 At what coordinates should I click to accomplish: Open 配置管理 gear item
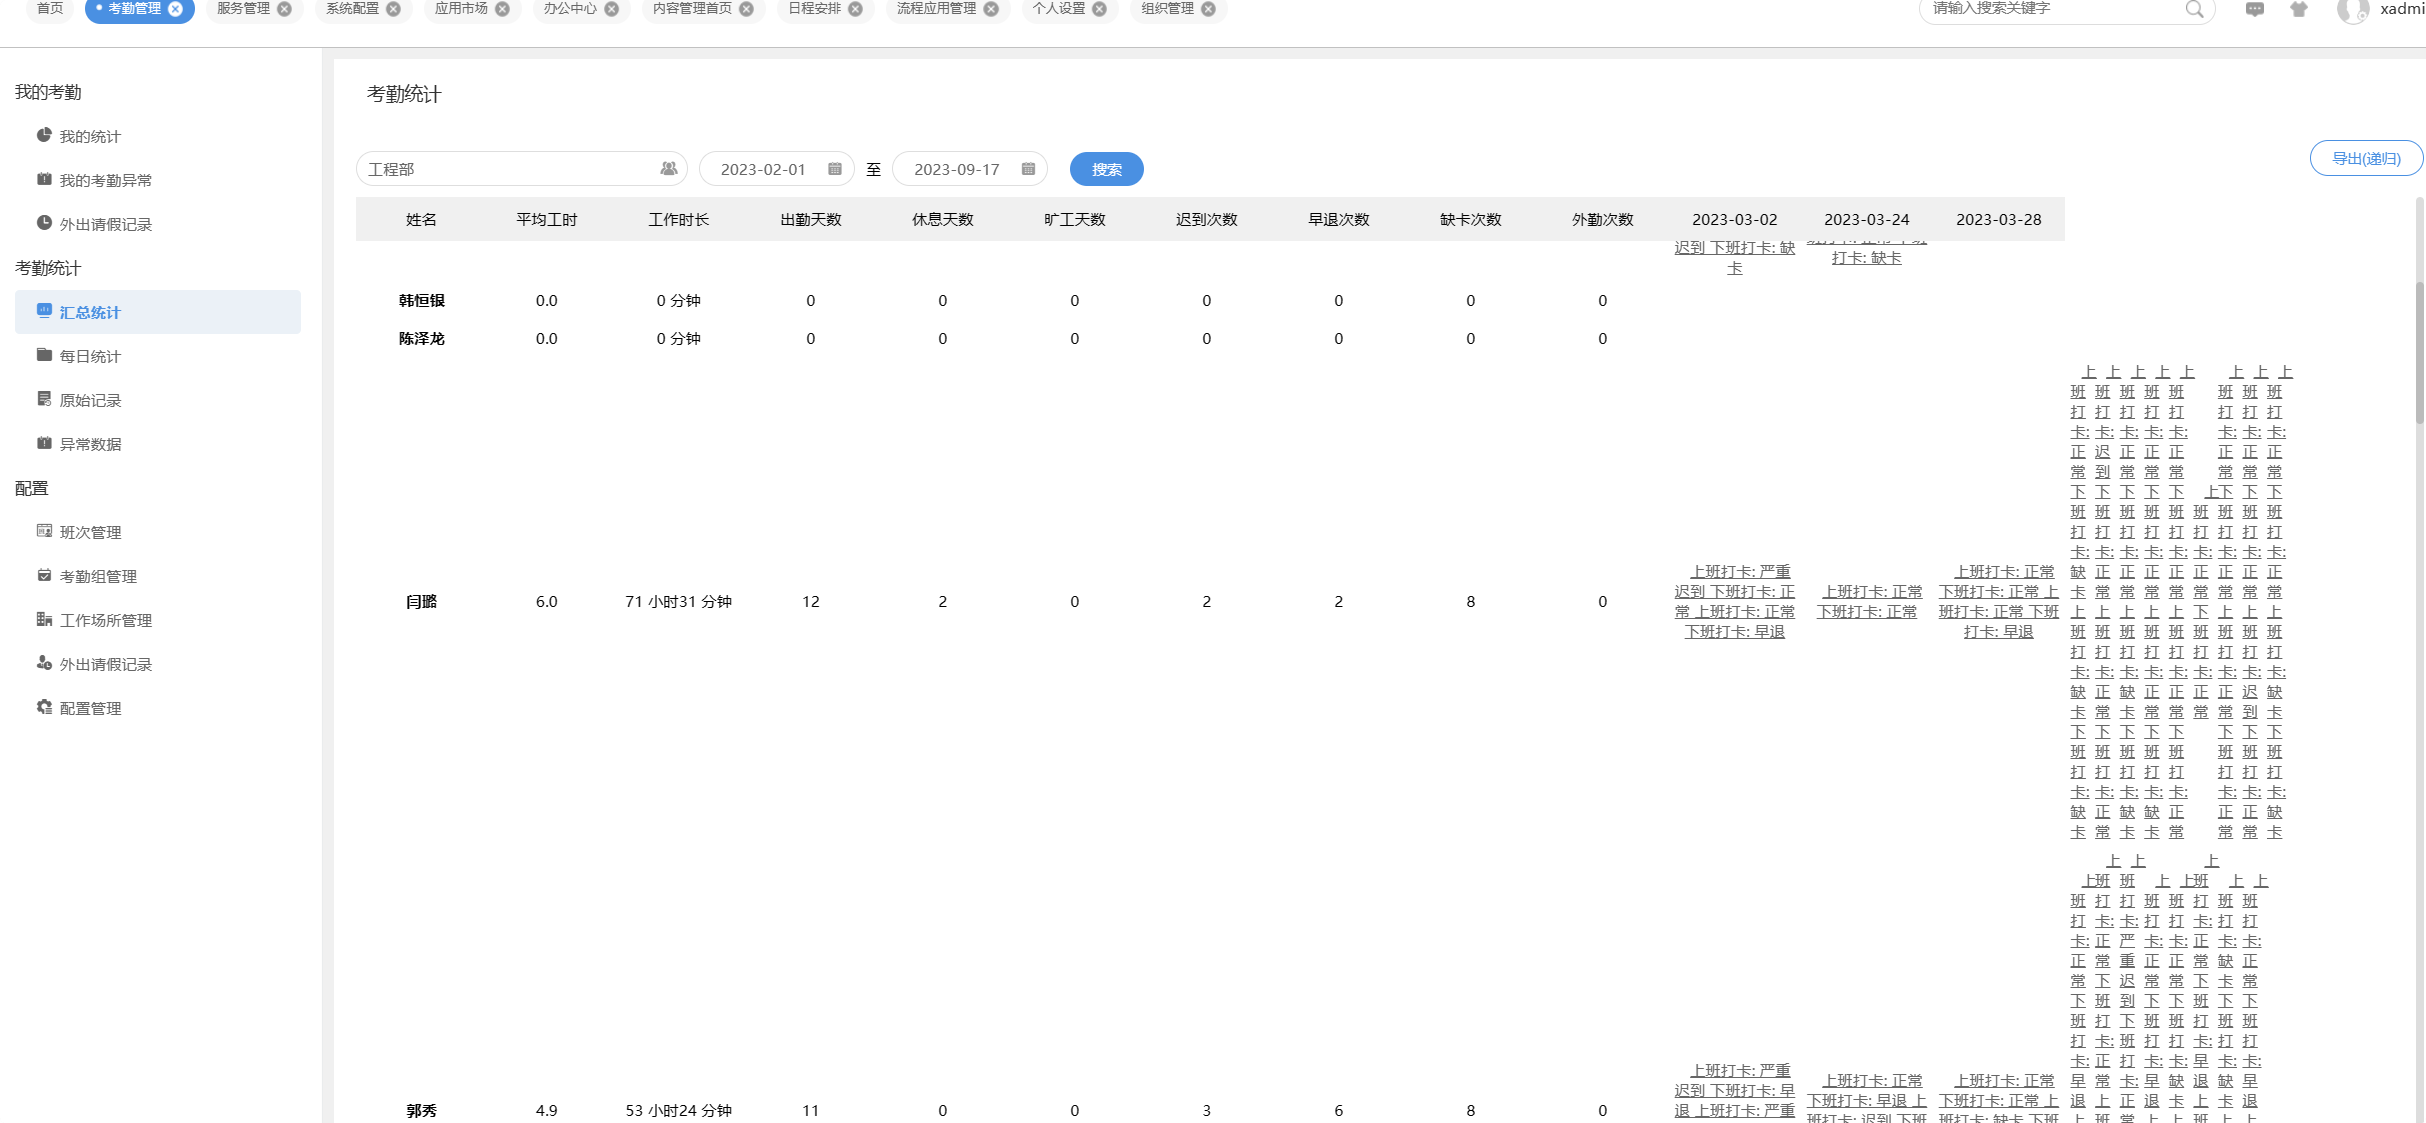tap(90, 708)
